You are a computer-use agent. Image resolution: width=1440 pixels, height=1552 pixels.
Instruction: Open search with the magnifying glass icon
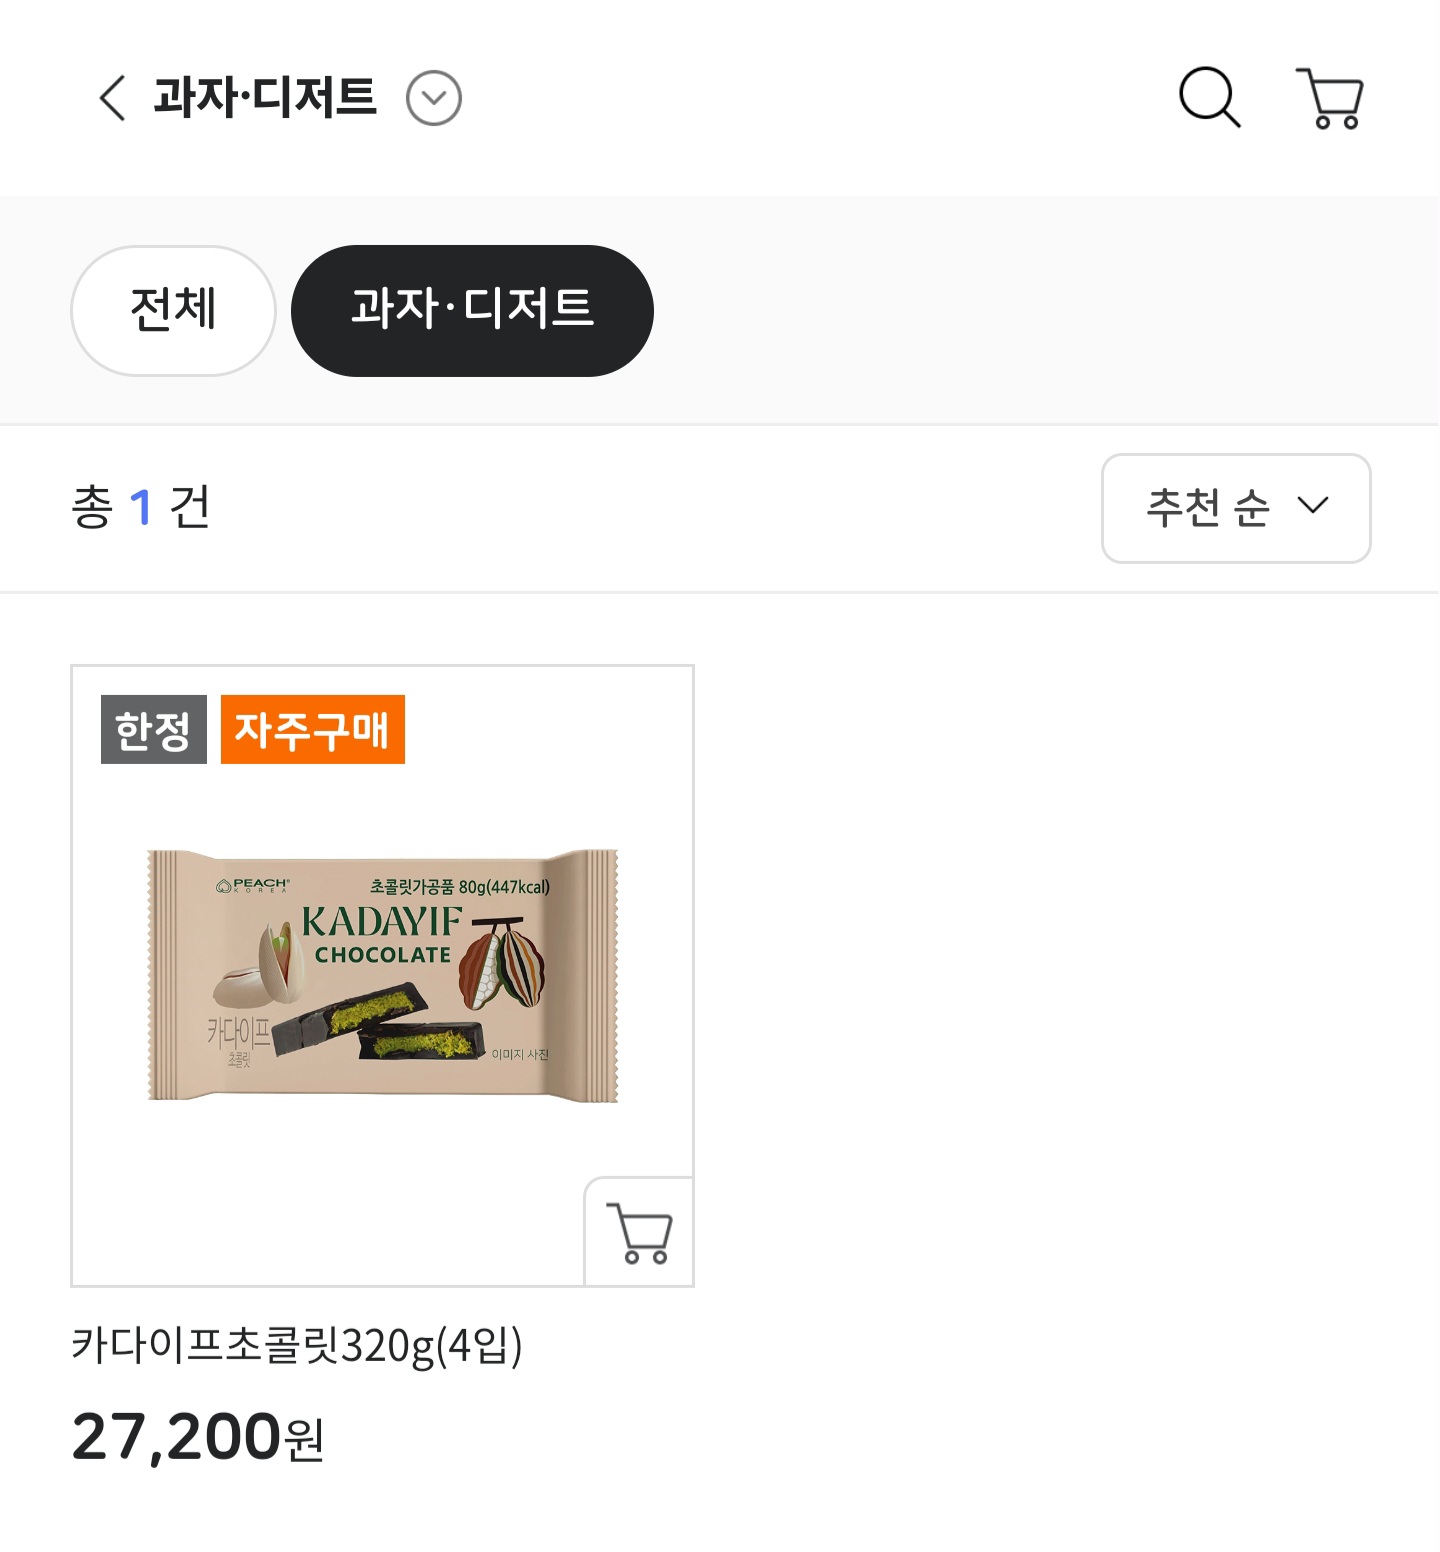1210,97
